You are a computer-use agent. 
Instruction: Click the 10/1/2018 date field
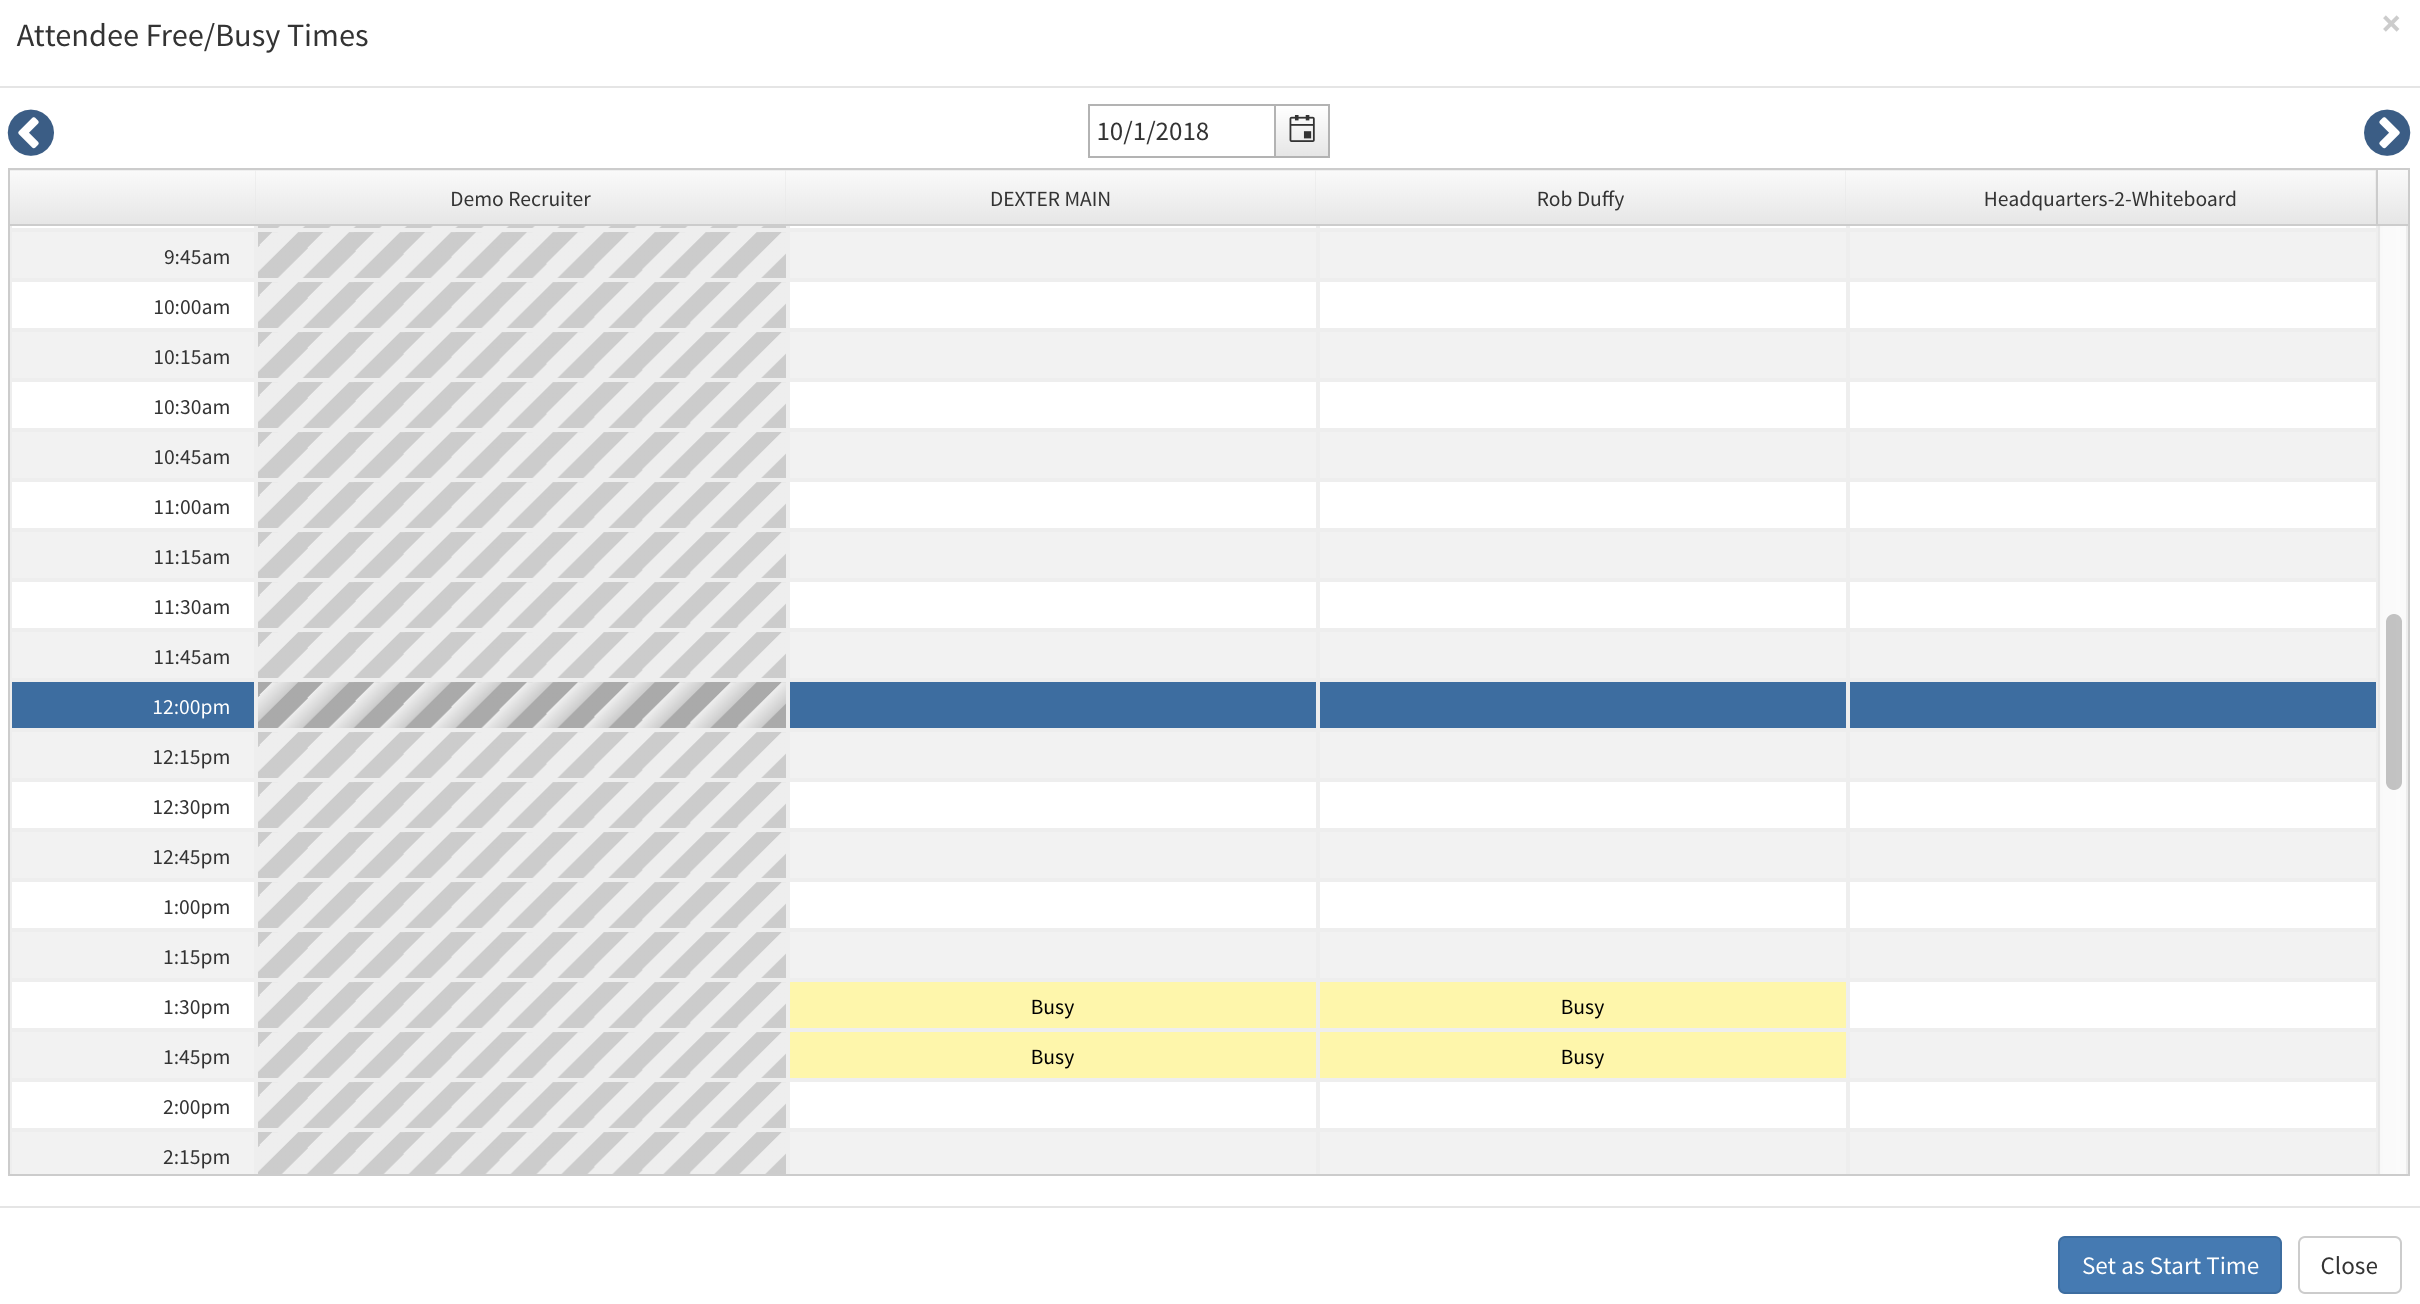click(1180, 131)
